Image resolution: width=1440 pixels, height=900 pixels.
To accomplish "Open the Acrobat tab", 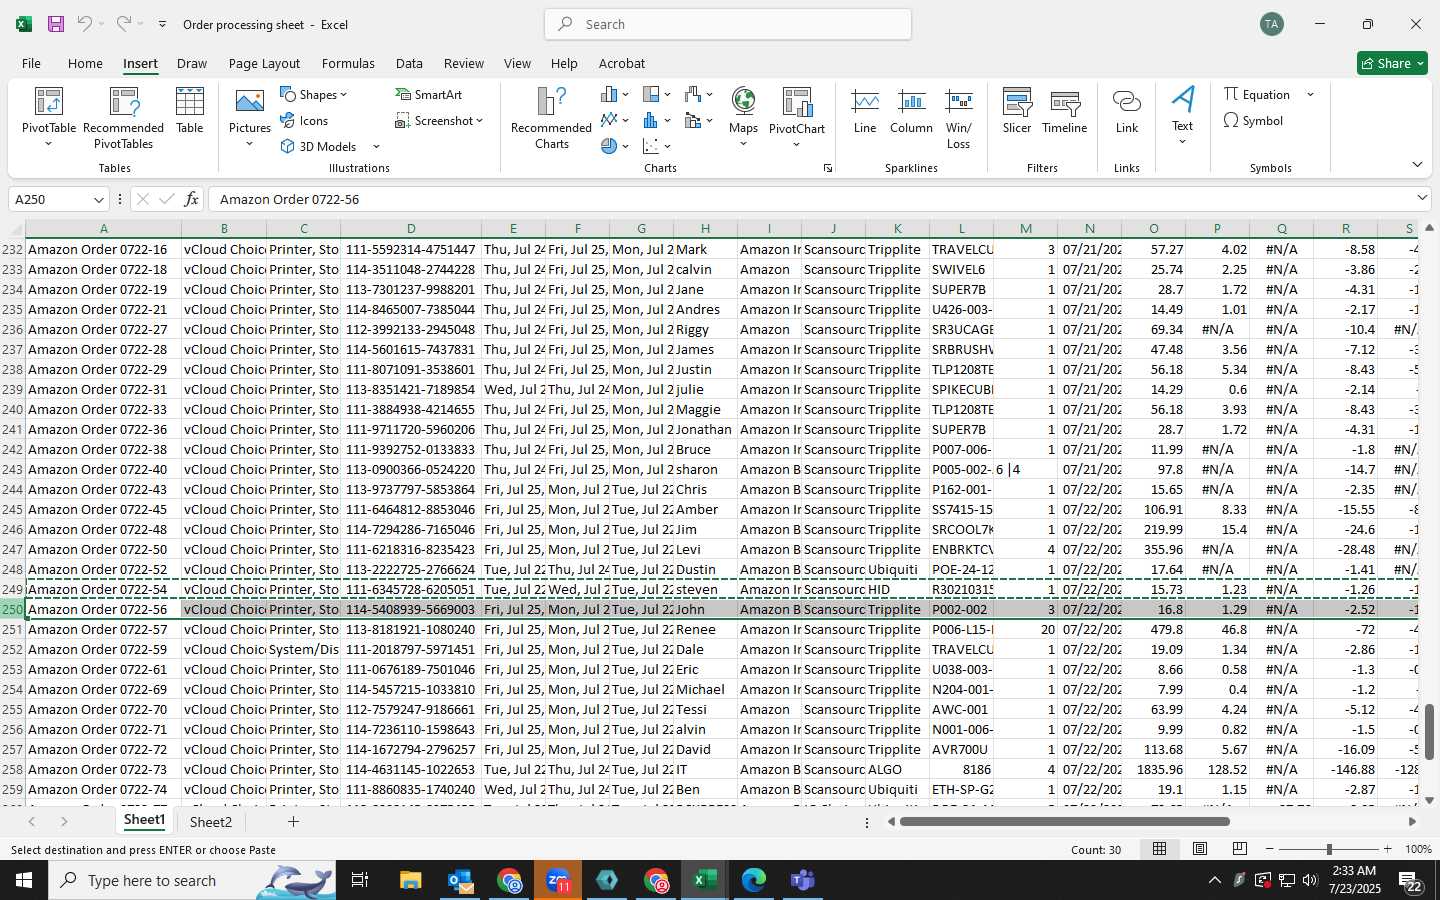I will tap(621, 63).
